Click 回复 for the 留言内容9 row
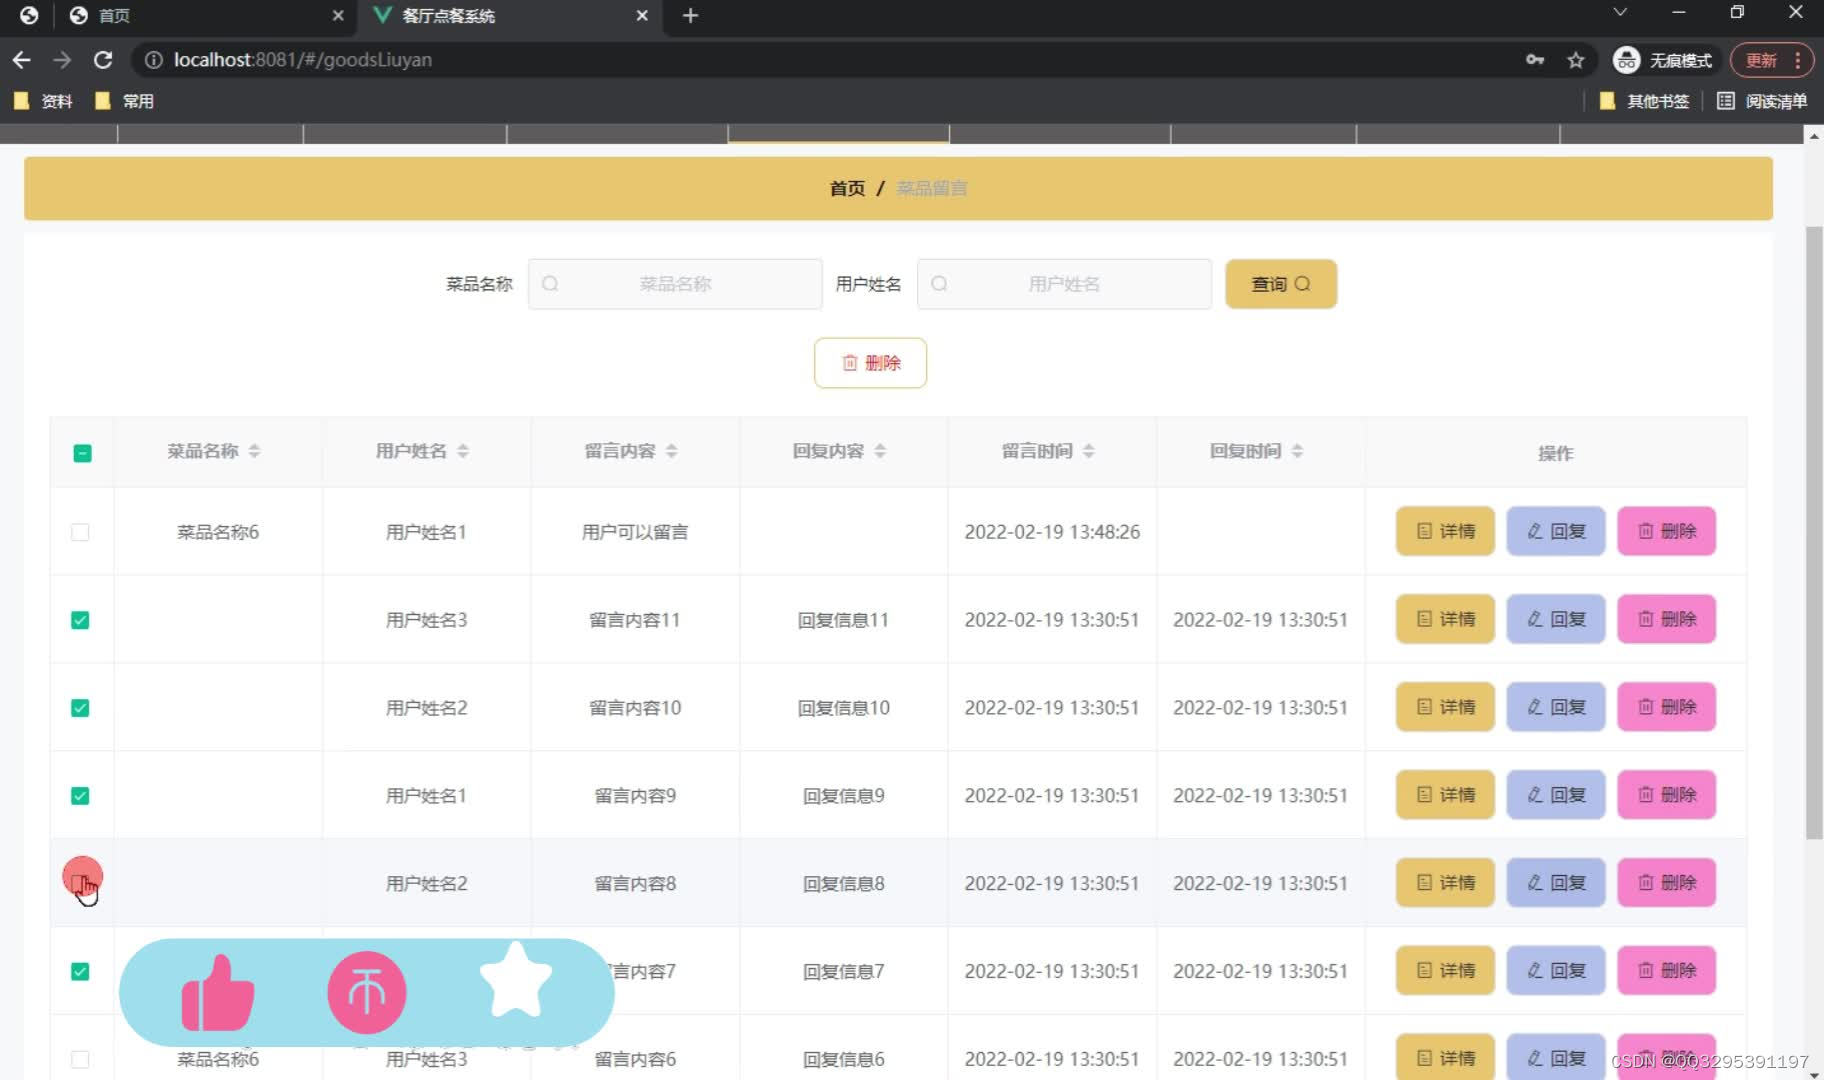 [1556, 795]
